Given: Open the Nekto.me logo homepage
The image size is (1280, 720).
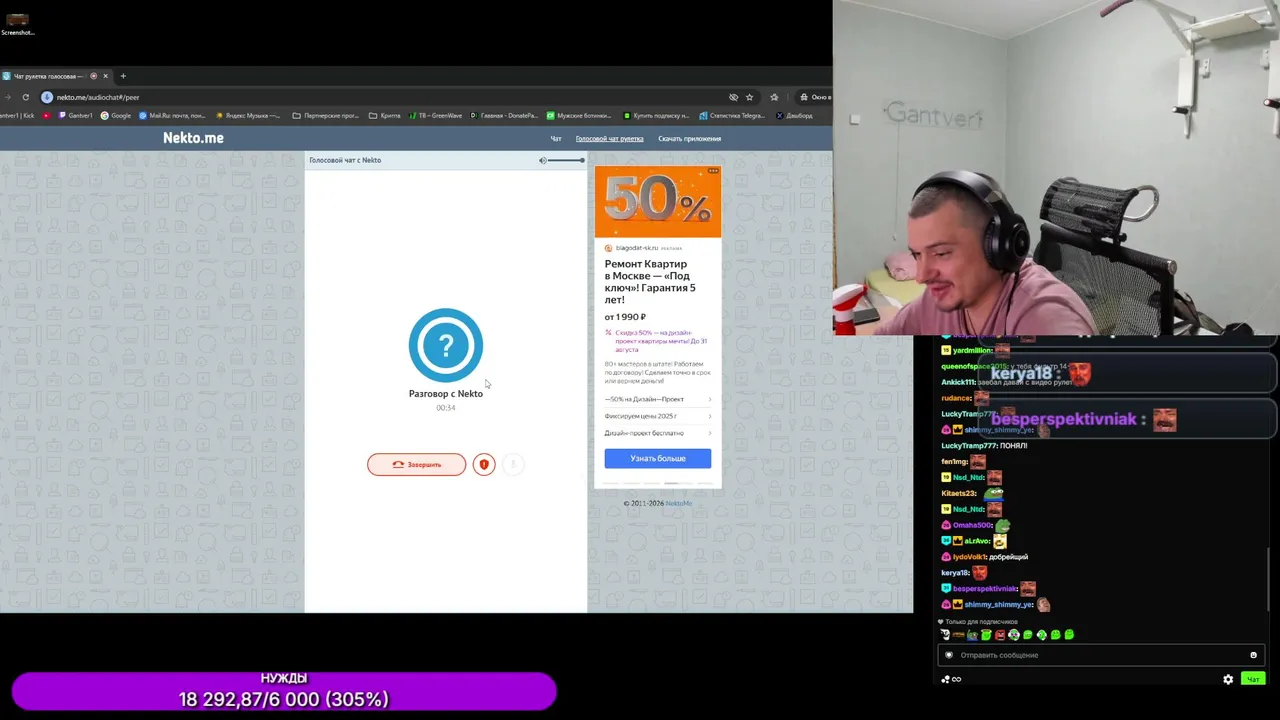Looking at the screenshot, I should click(193, 138).
